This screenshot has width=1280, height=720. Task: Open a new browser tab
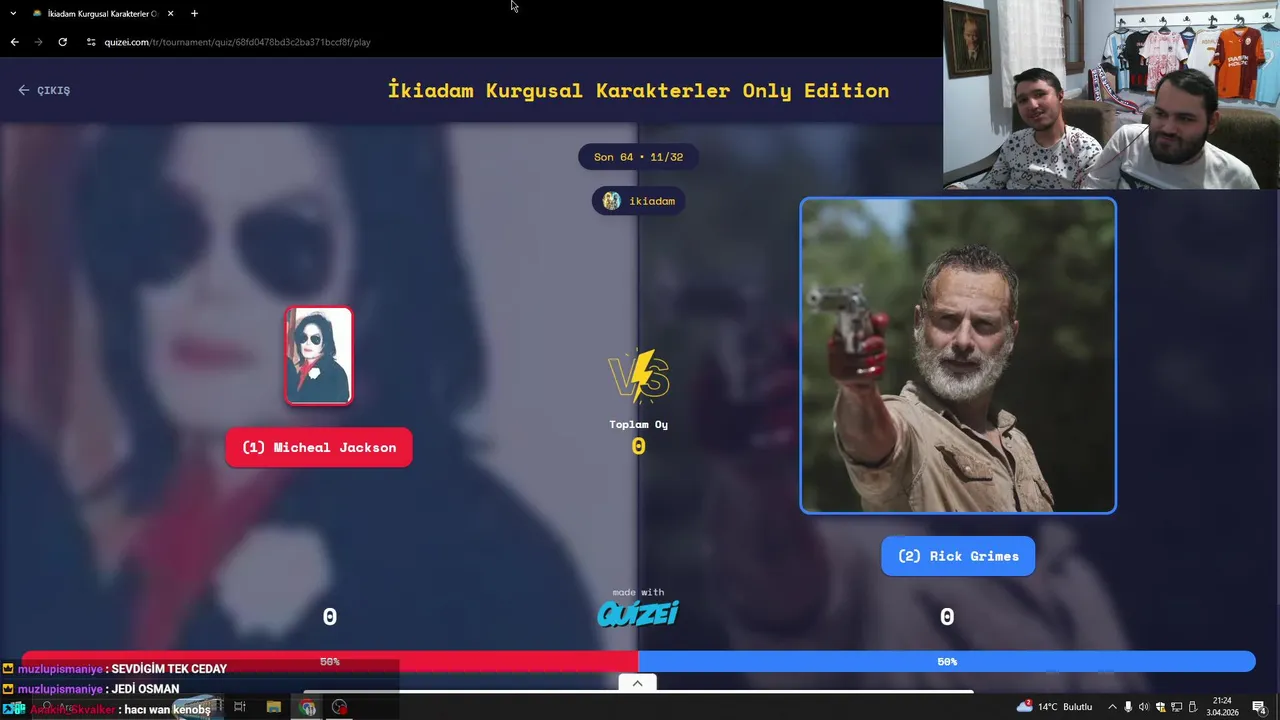point(194,14)
